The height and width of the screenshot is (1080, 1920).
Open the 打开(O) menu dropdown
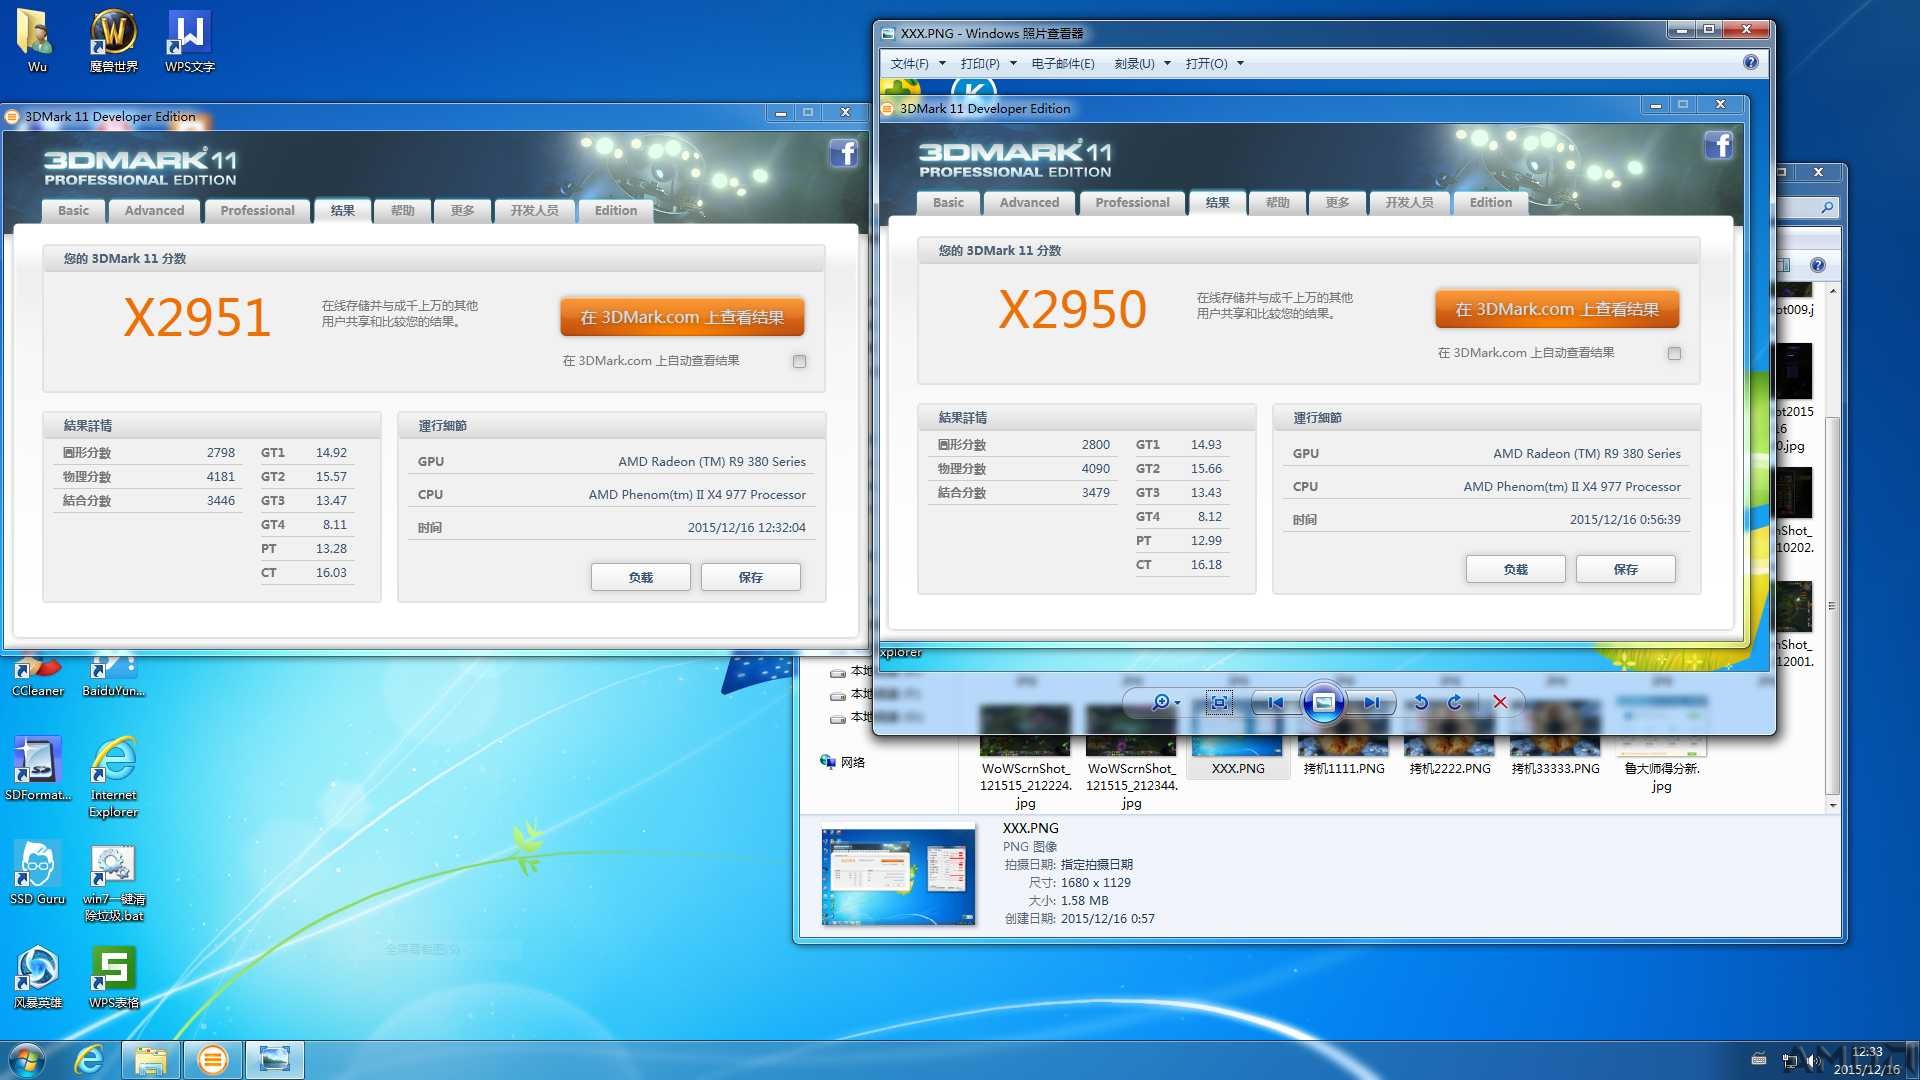click(1214, 64)
